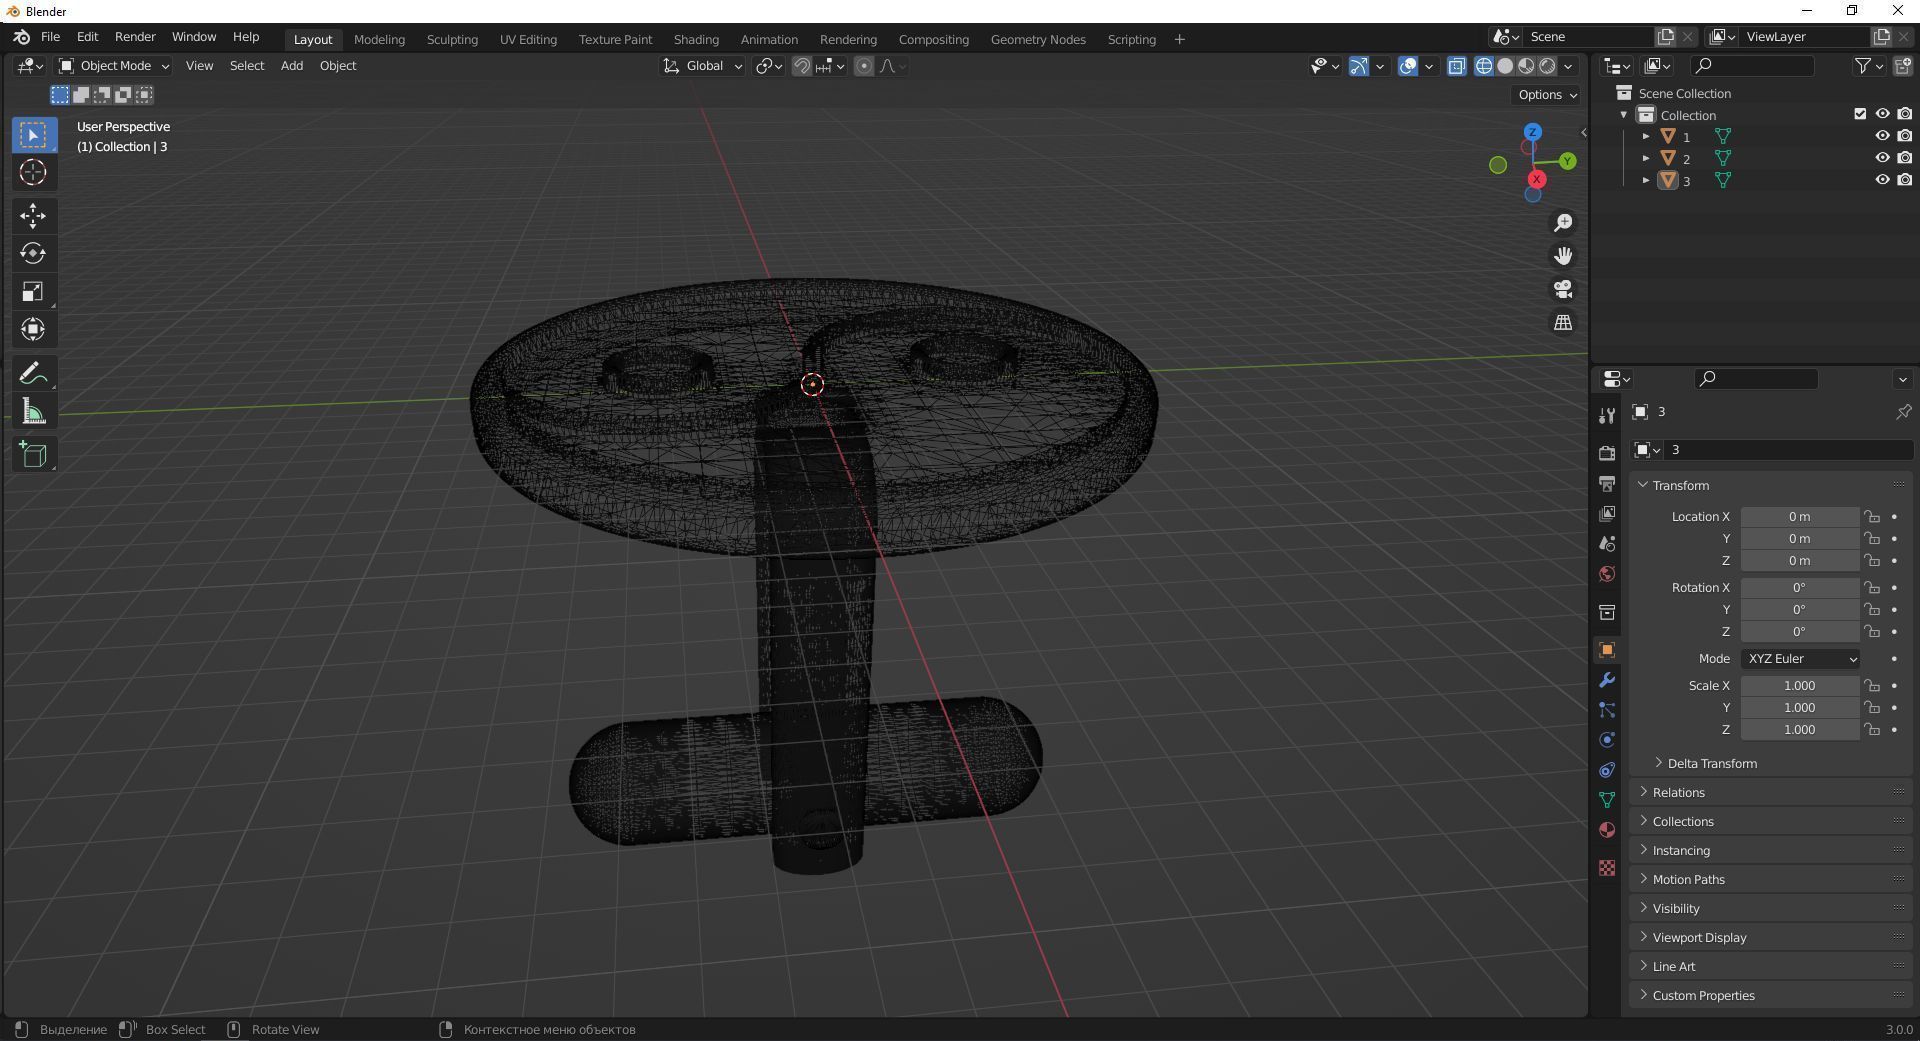Open the Render properties tab
Screen dimensions: 1920x1041
click(x=1607, y=453)
